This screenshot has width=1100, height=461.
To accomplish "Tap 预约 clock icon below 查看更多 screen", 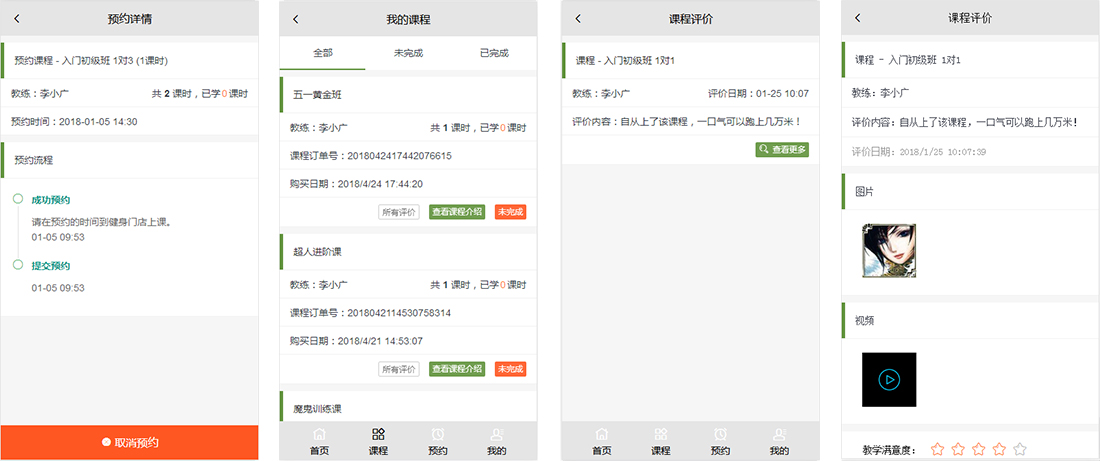I will [720, 441].
